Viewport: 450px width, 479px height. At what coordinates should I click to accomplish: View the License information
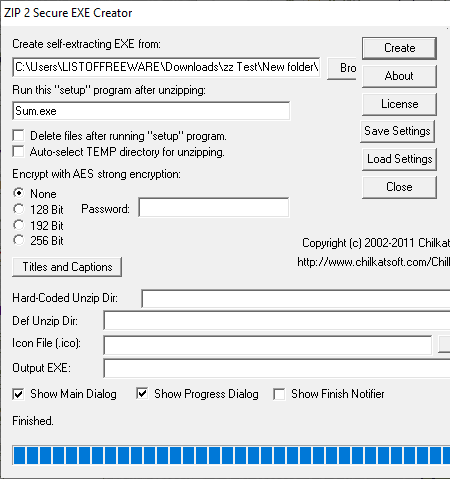[399, 104]
